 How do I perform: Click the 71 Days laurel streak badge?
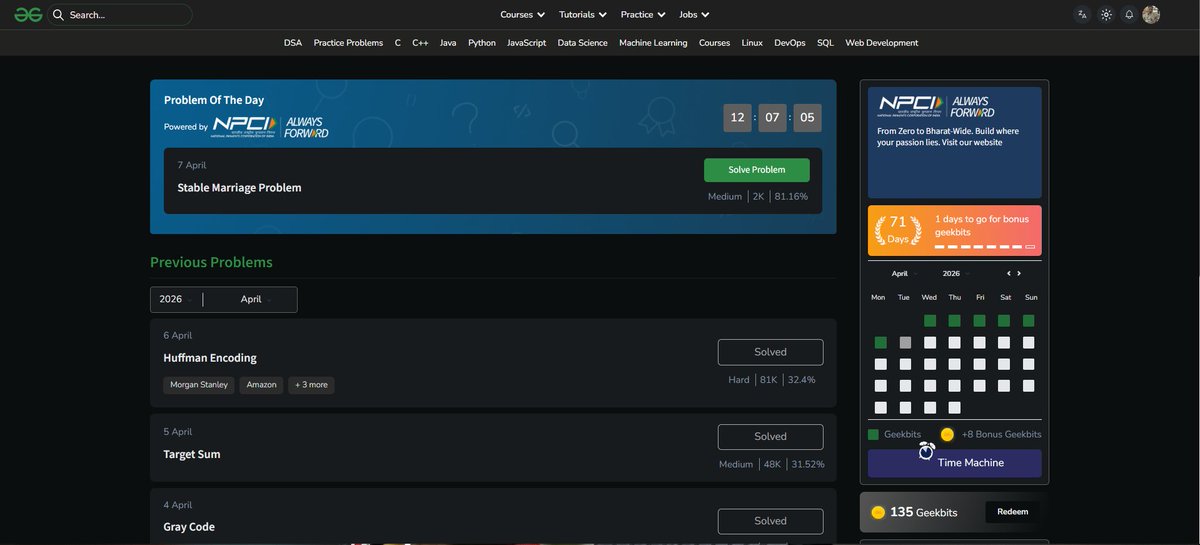pos(898,230)
